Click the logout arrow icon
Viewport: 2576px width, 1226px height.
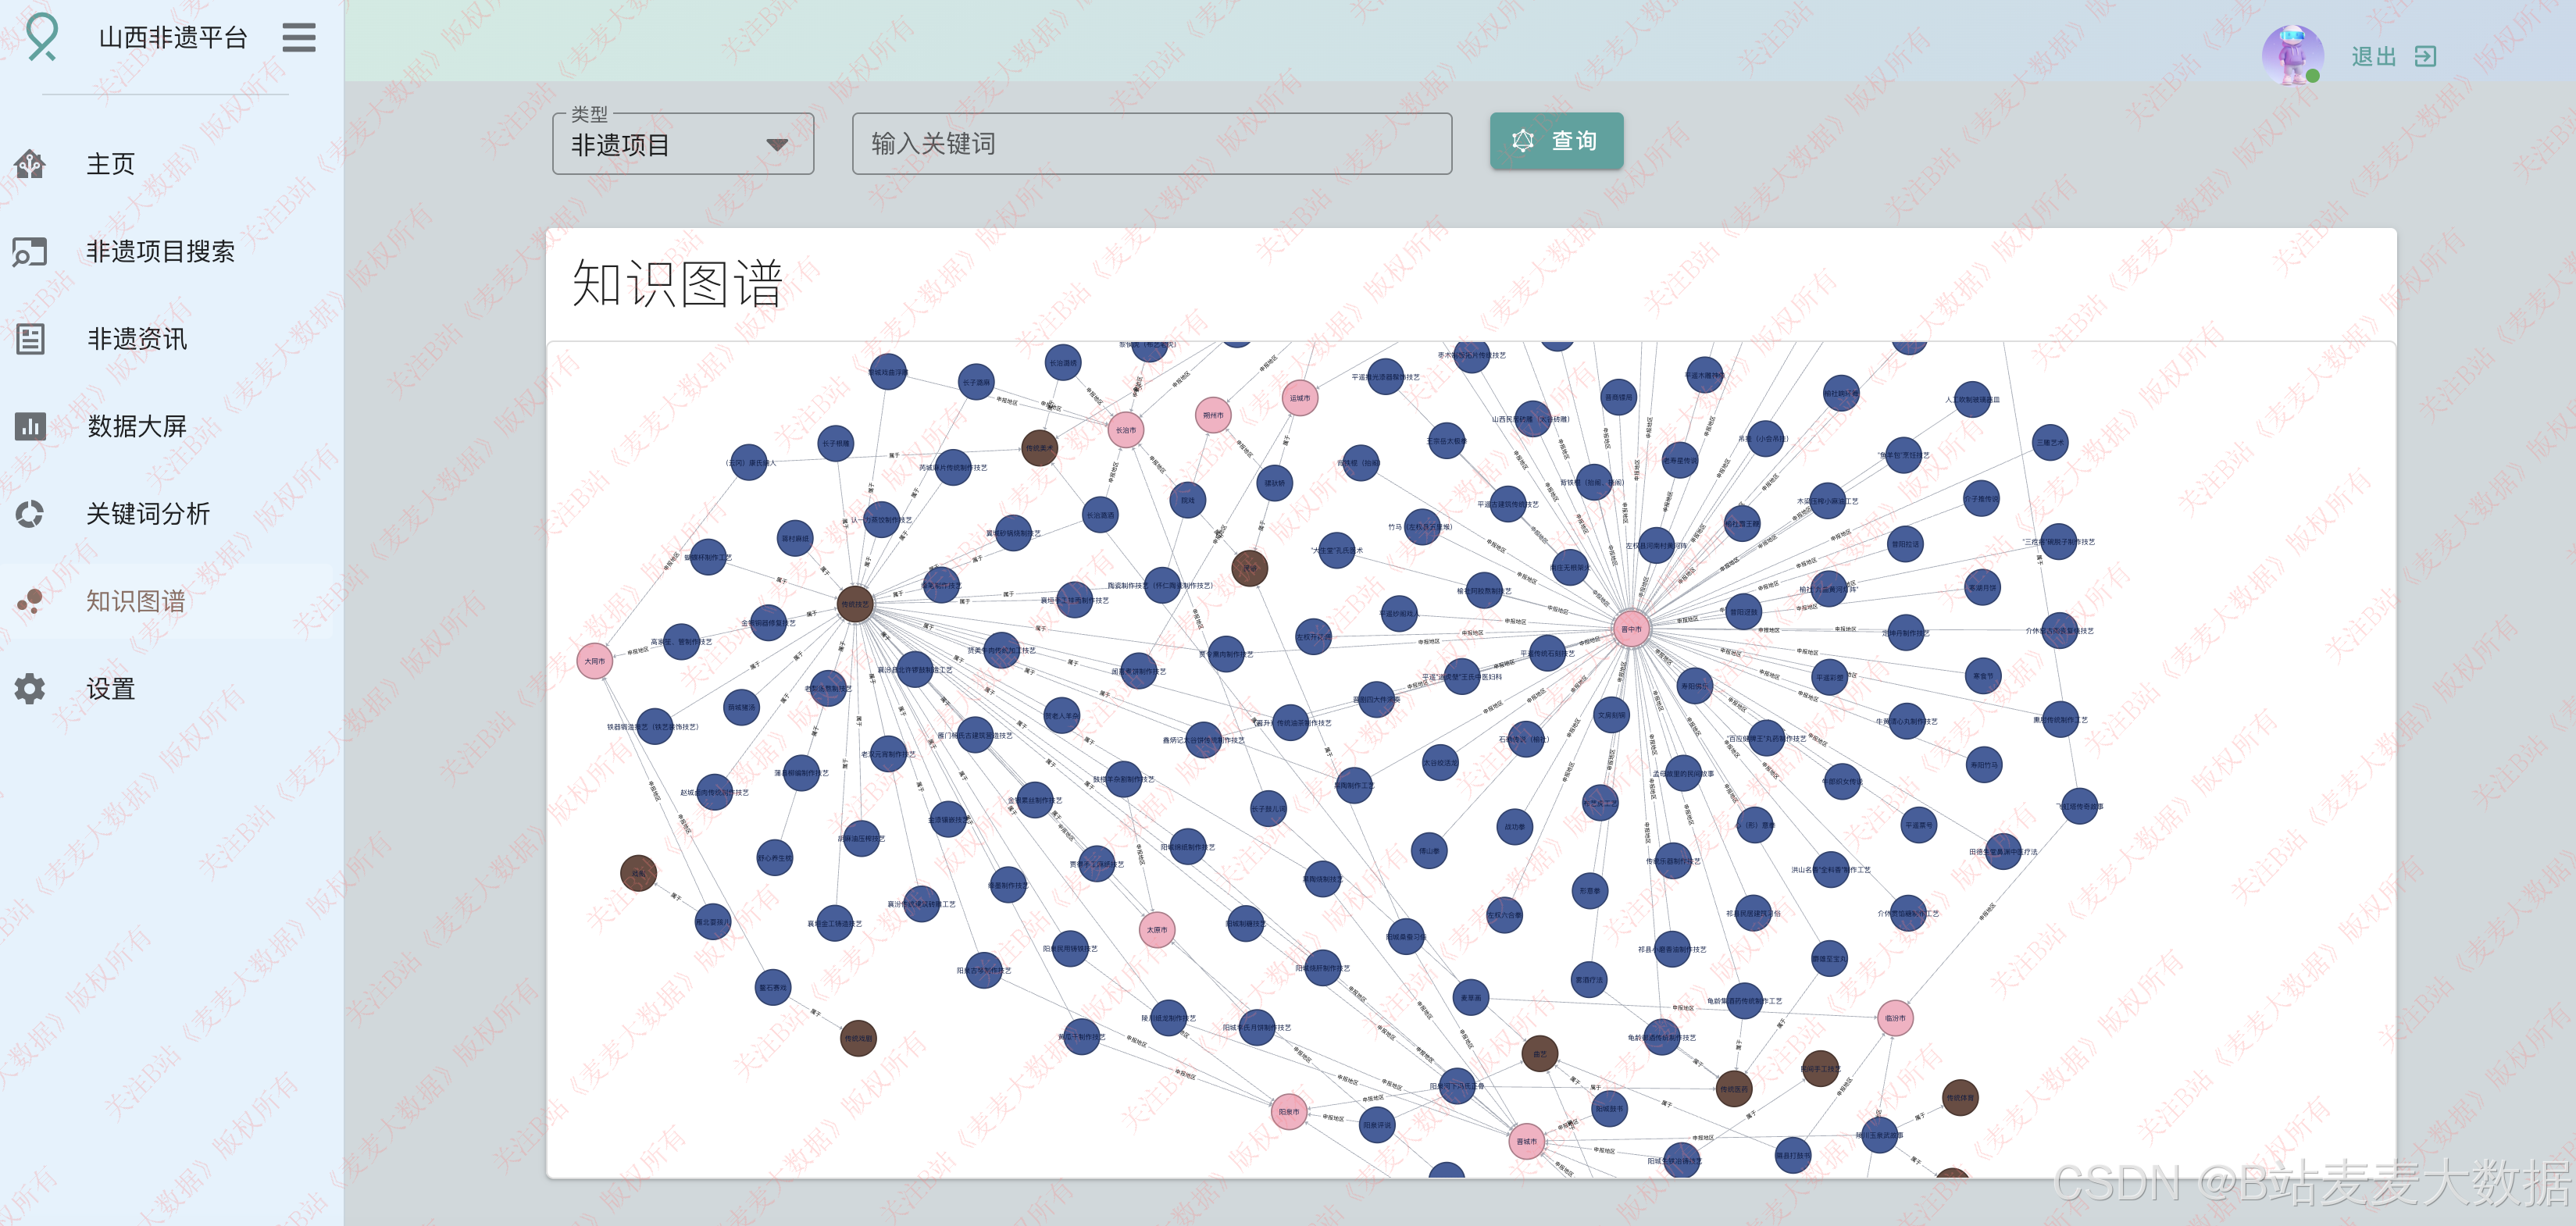click(x=2425, y=56)
